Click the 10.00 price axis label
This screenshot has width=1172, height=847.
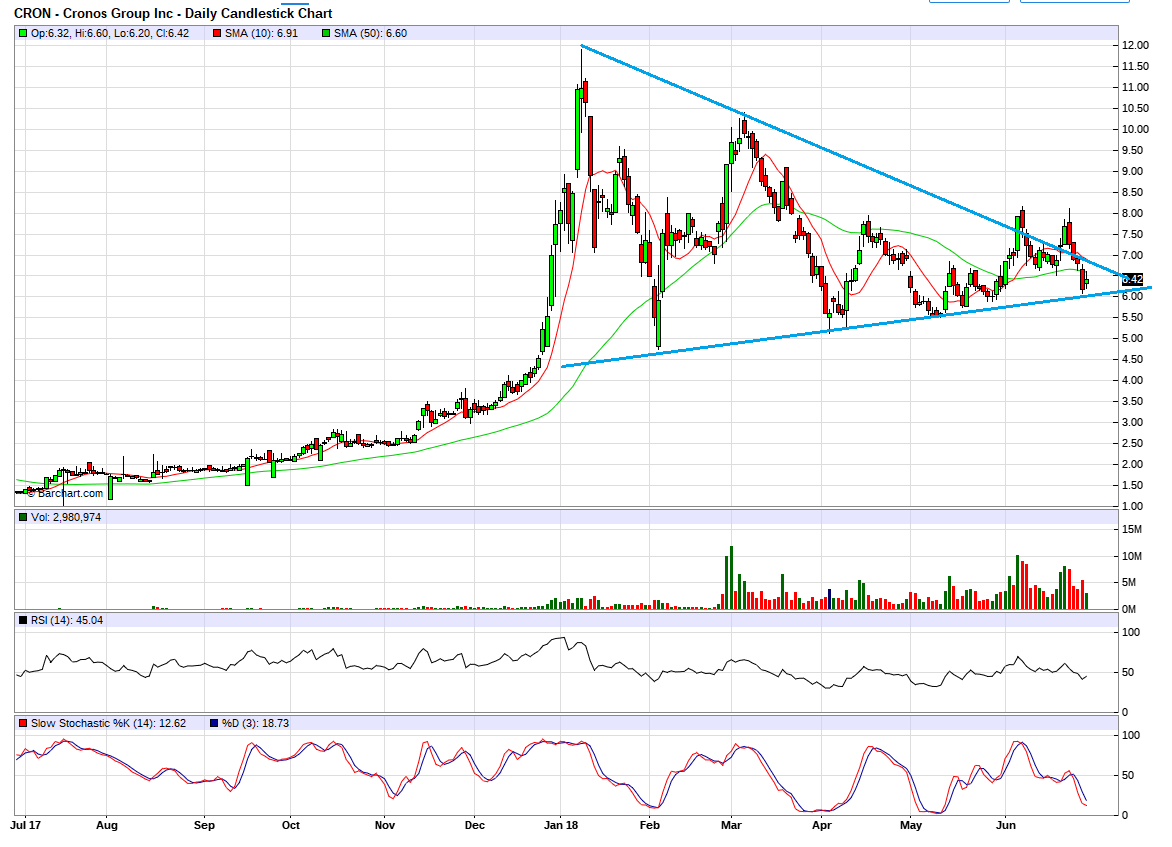point(1135,129)
